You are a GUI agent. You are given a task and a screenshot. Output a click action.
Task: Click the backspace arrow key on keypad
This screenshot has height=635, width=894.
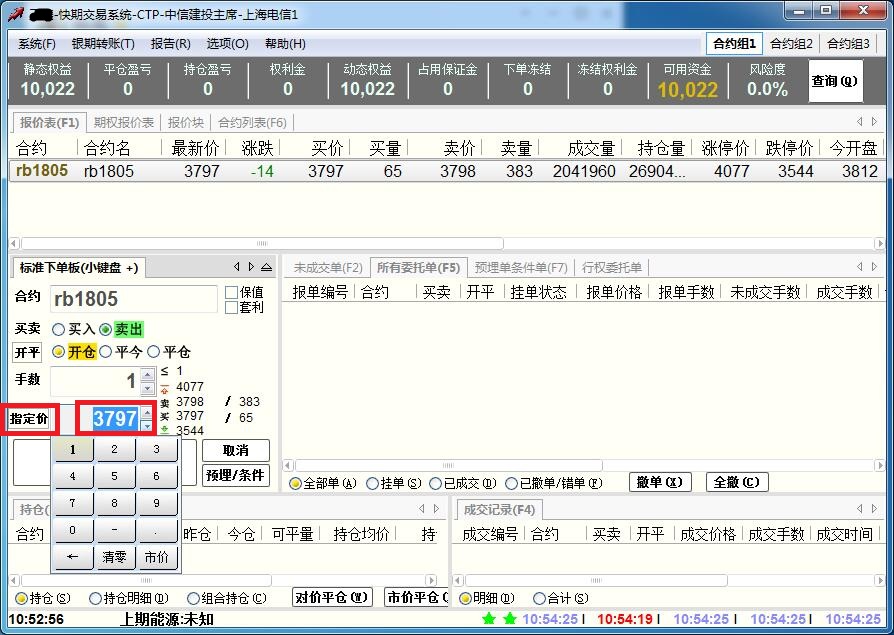tap(72, 557)
